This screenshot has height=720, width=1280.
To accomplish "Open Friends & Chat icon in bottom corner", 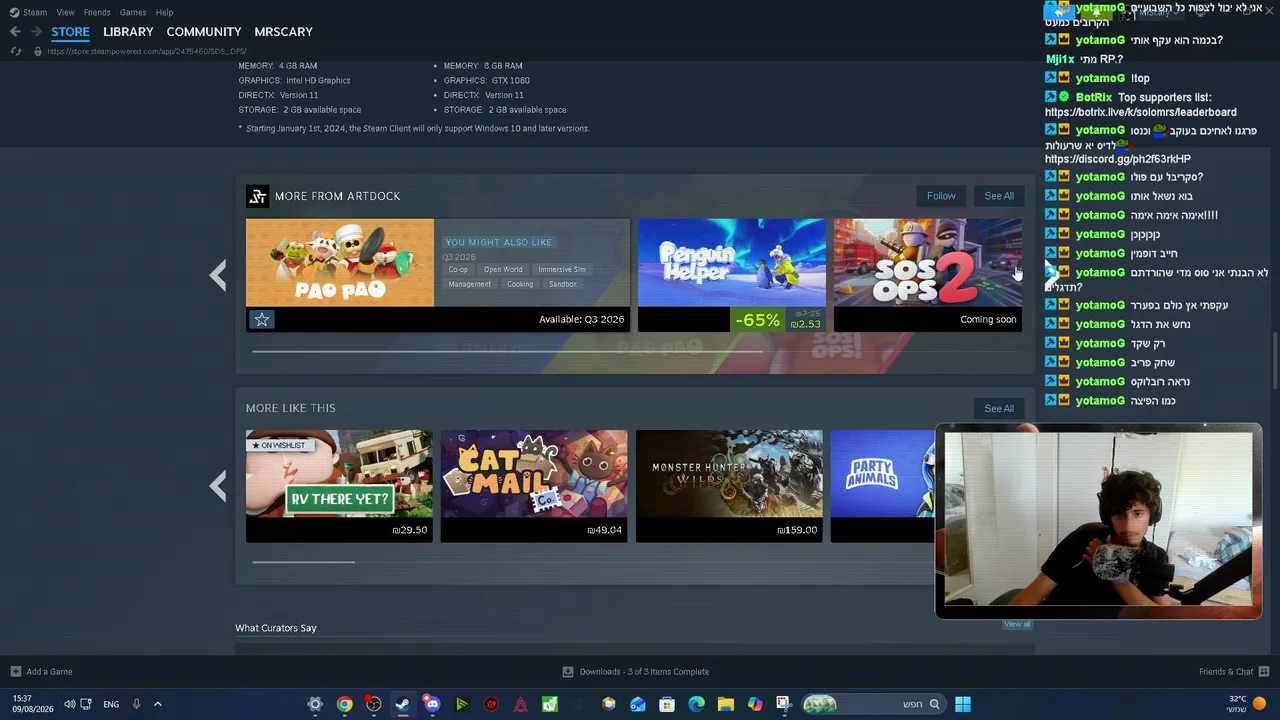I will pos(1264,672).
